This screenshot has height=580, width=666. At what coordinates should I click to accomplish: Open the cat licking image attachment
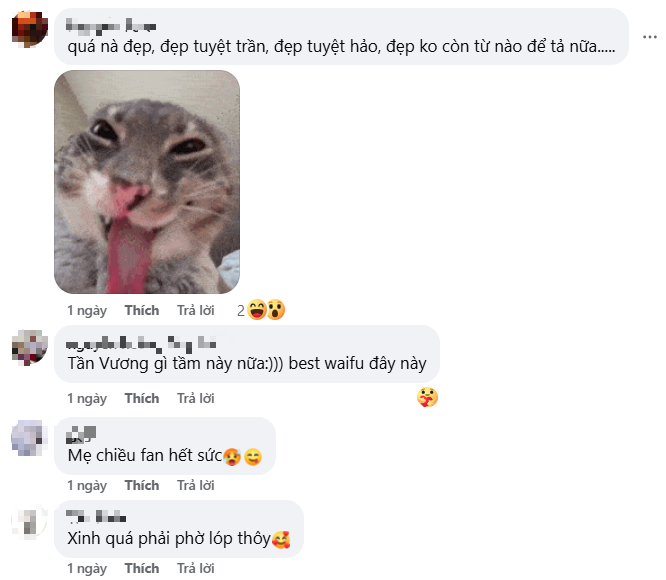pos(147,182)
